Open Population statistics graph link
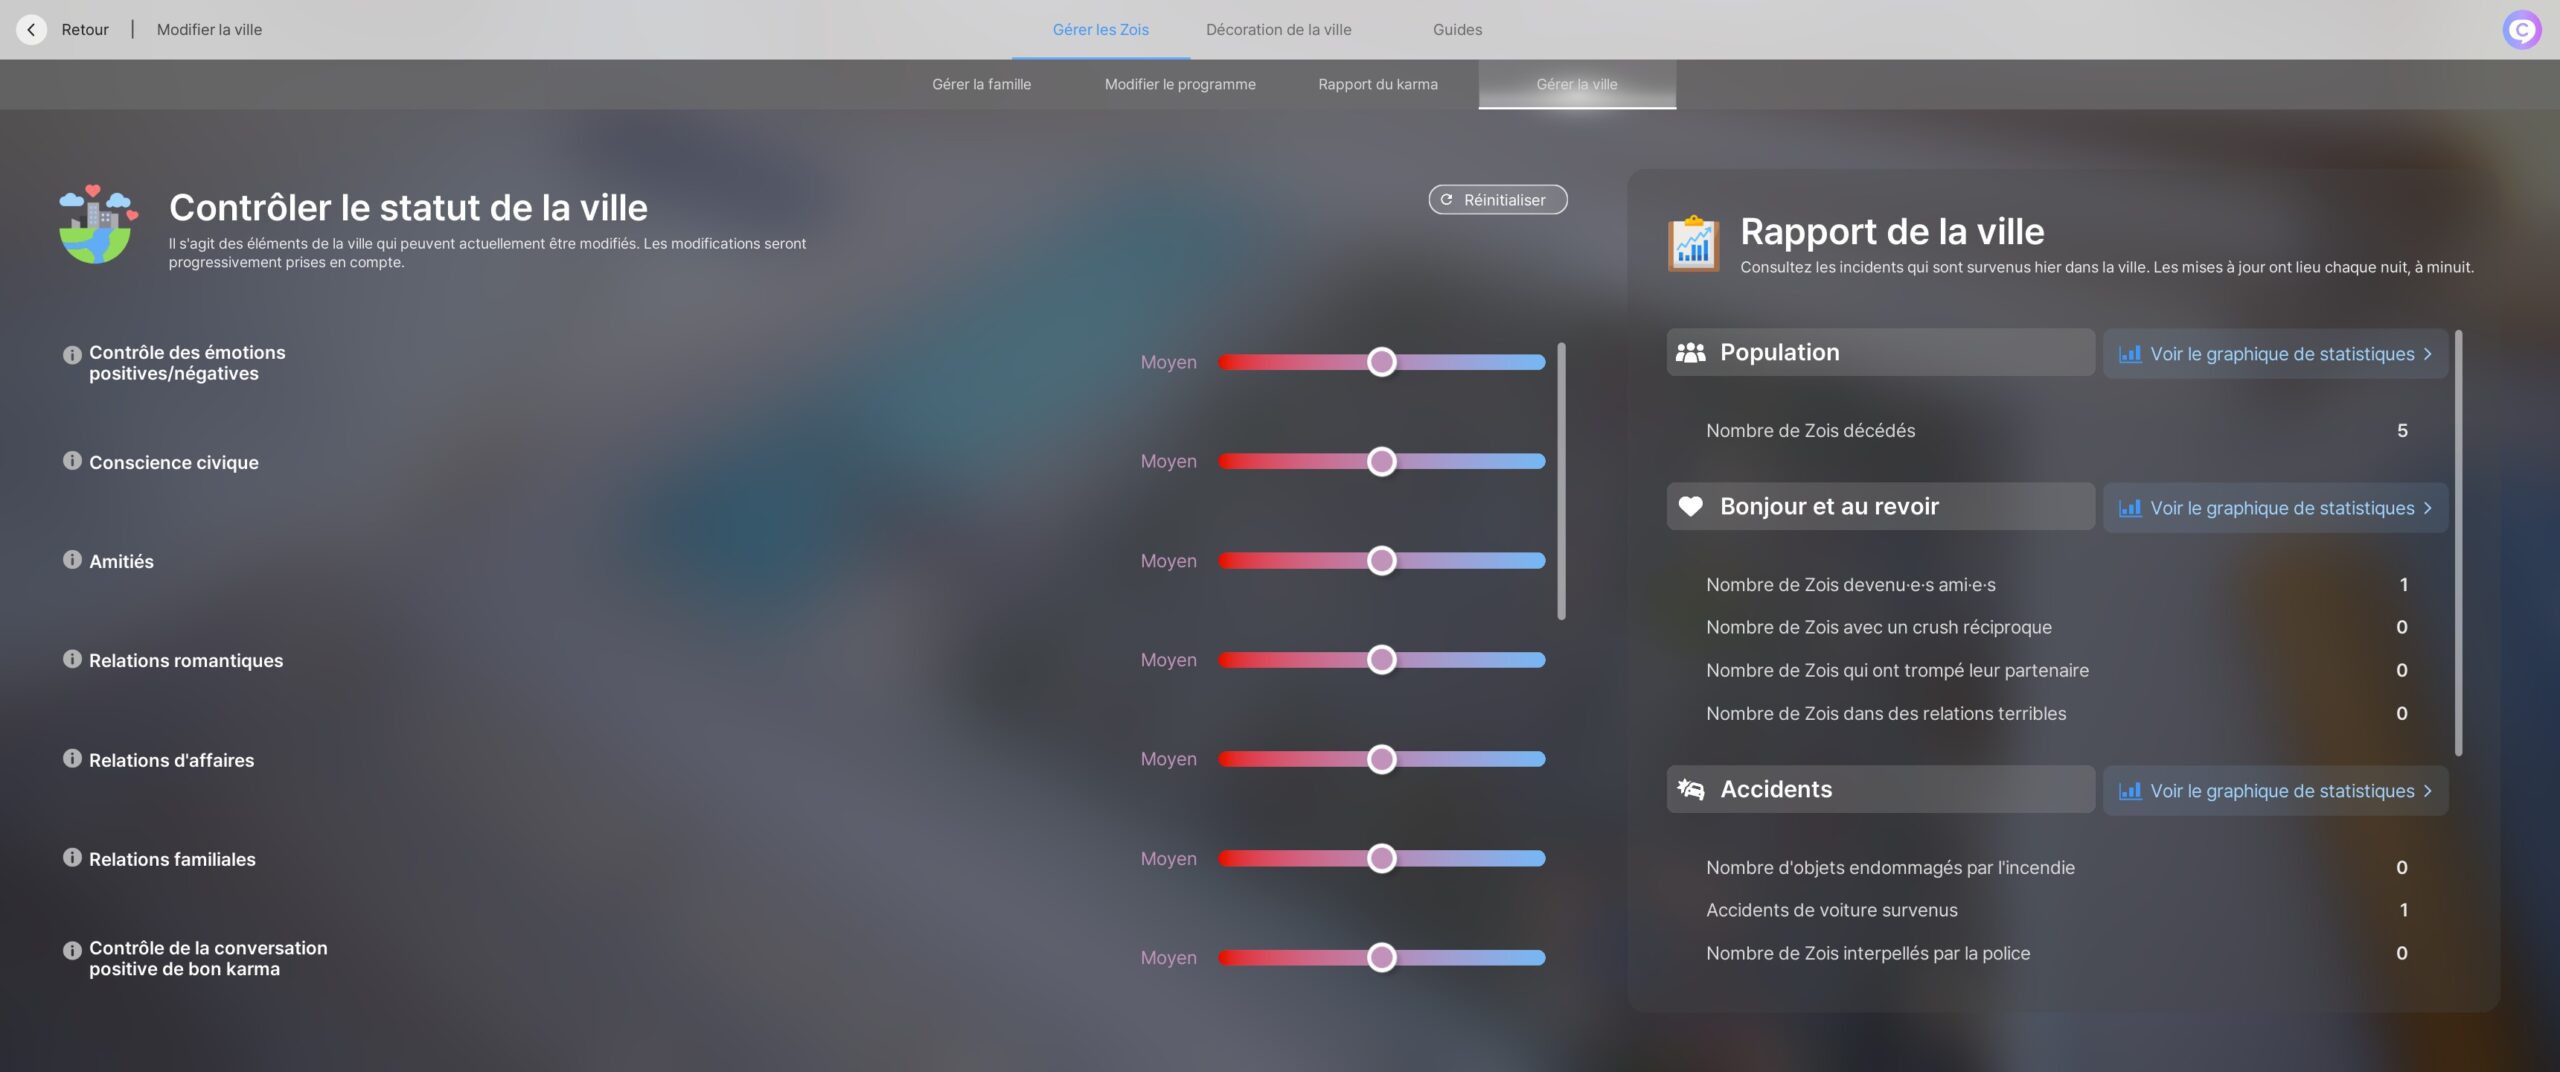The width and height of the screenshot is (2560, 1072). [x=2274, y=354]
